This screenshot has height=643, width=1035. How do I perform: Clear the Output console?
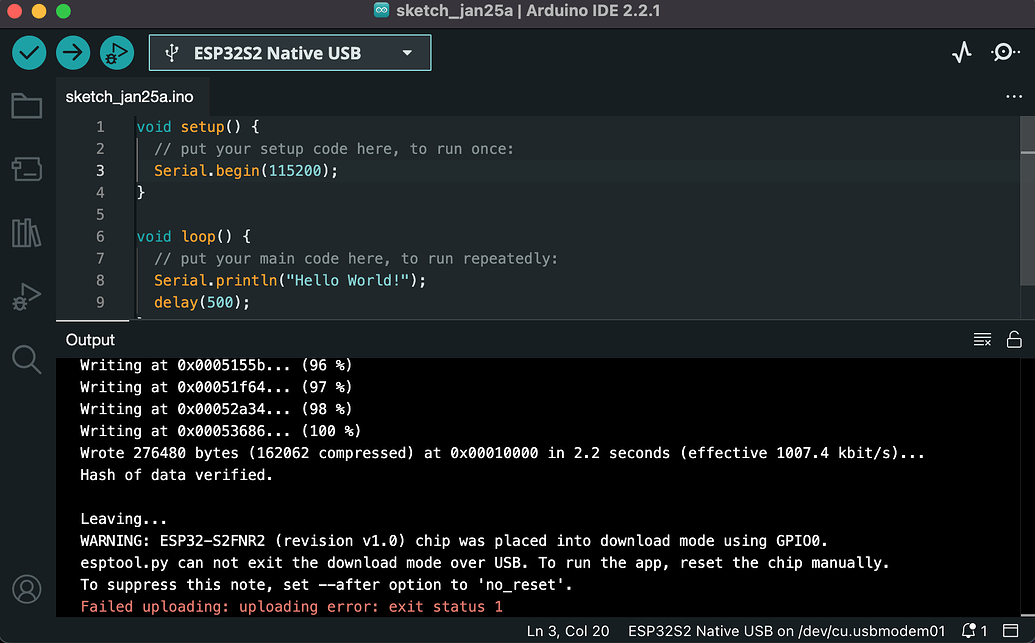click(981, 339)
